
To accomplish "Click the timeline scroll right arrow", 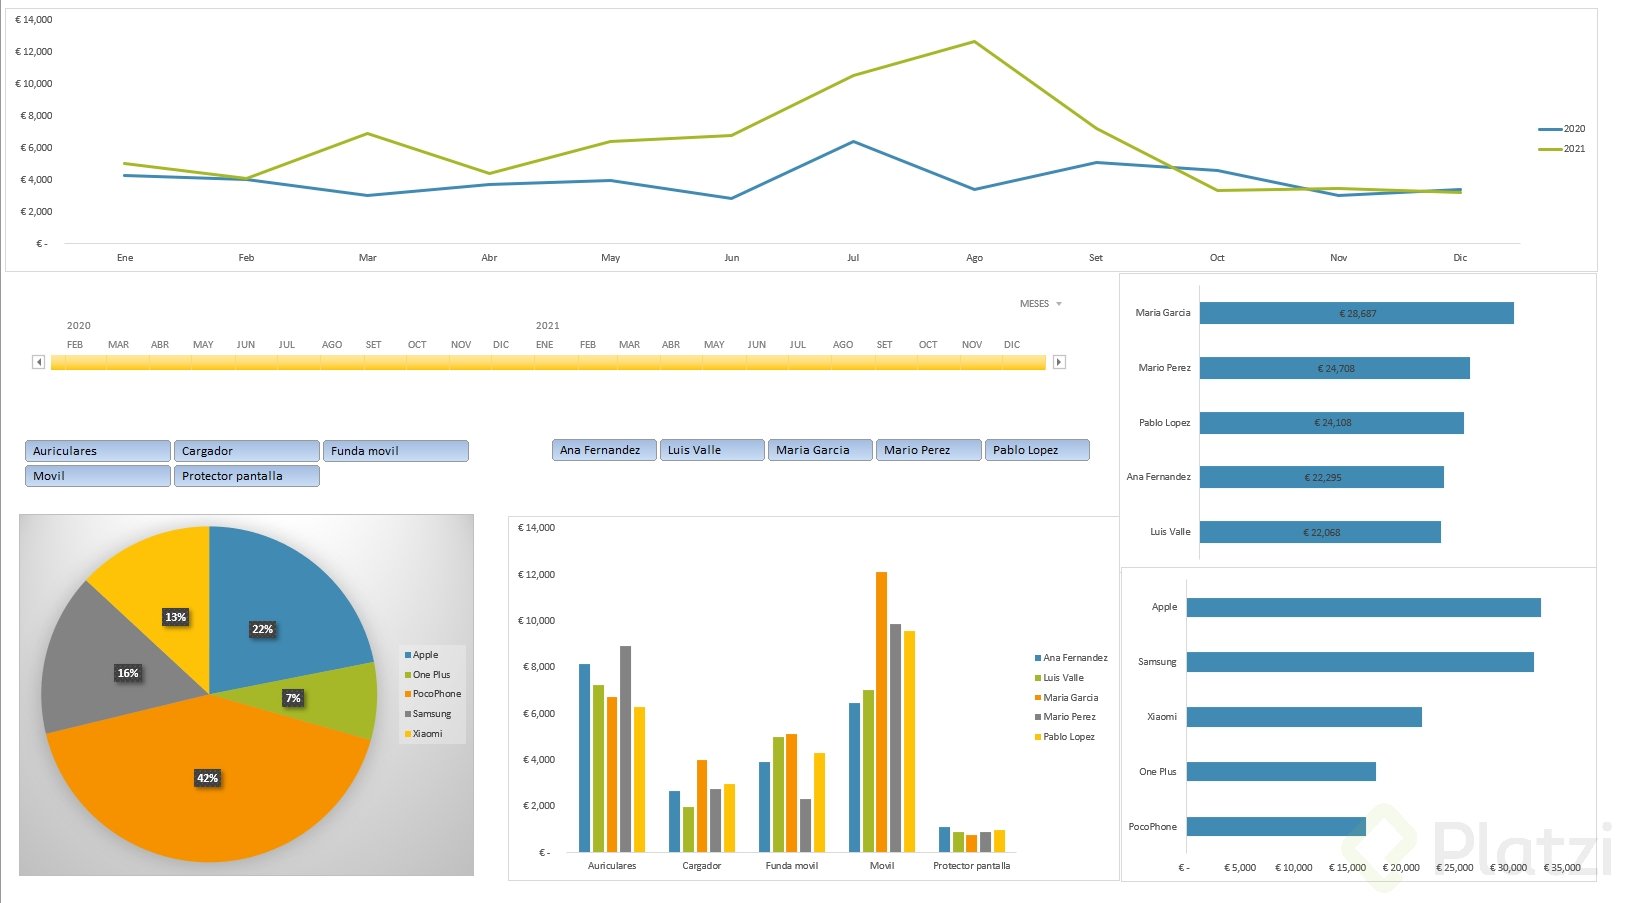I will coord(1059,362).
